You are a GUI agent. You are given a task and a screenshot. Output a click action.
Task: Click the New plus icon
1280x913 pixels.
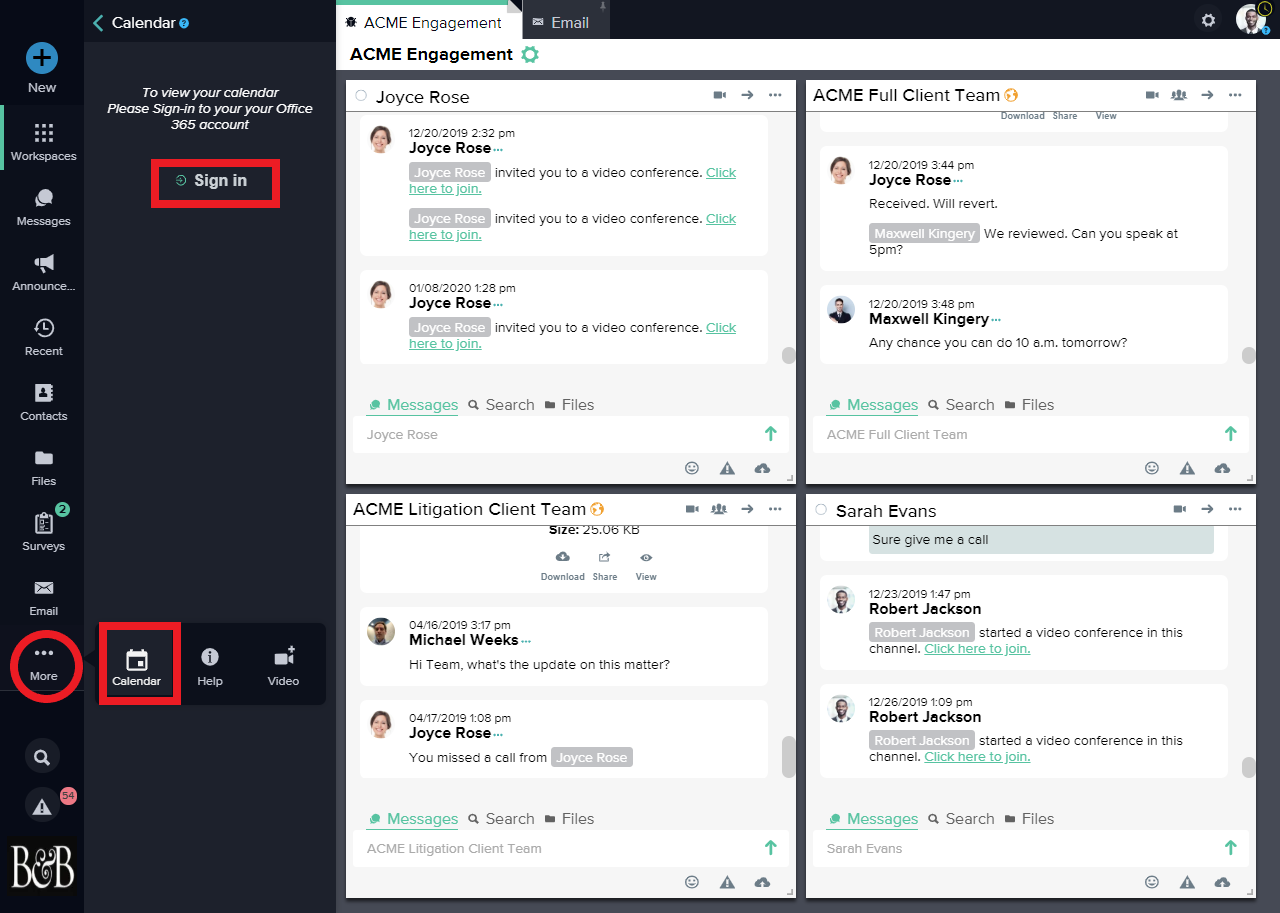click(x=42, y=59)
